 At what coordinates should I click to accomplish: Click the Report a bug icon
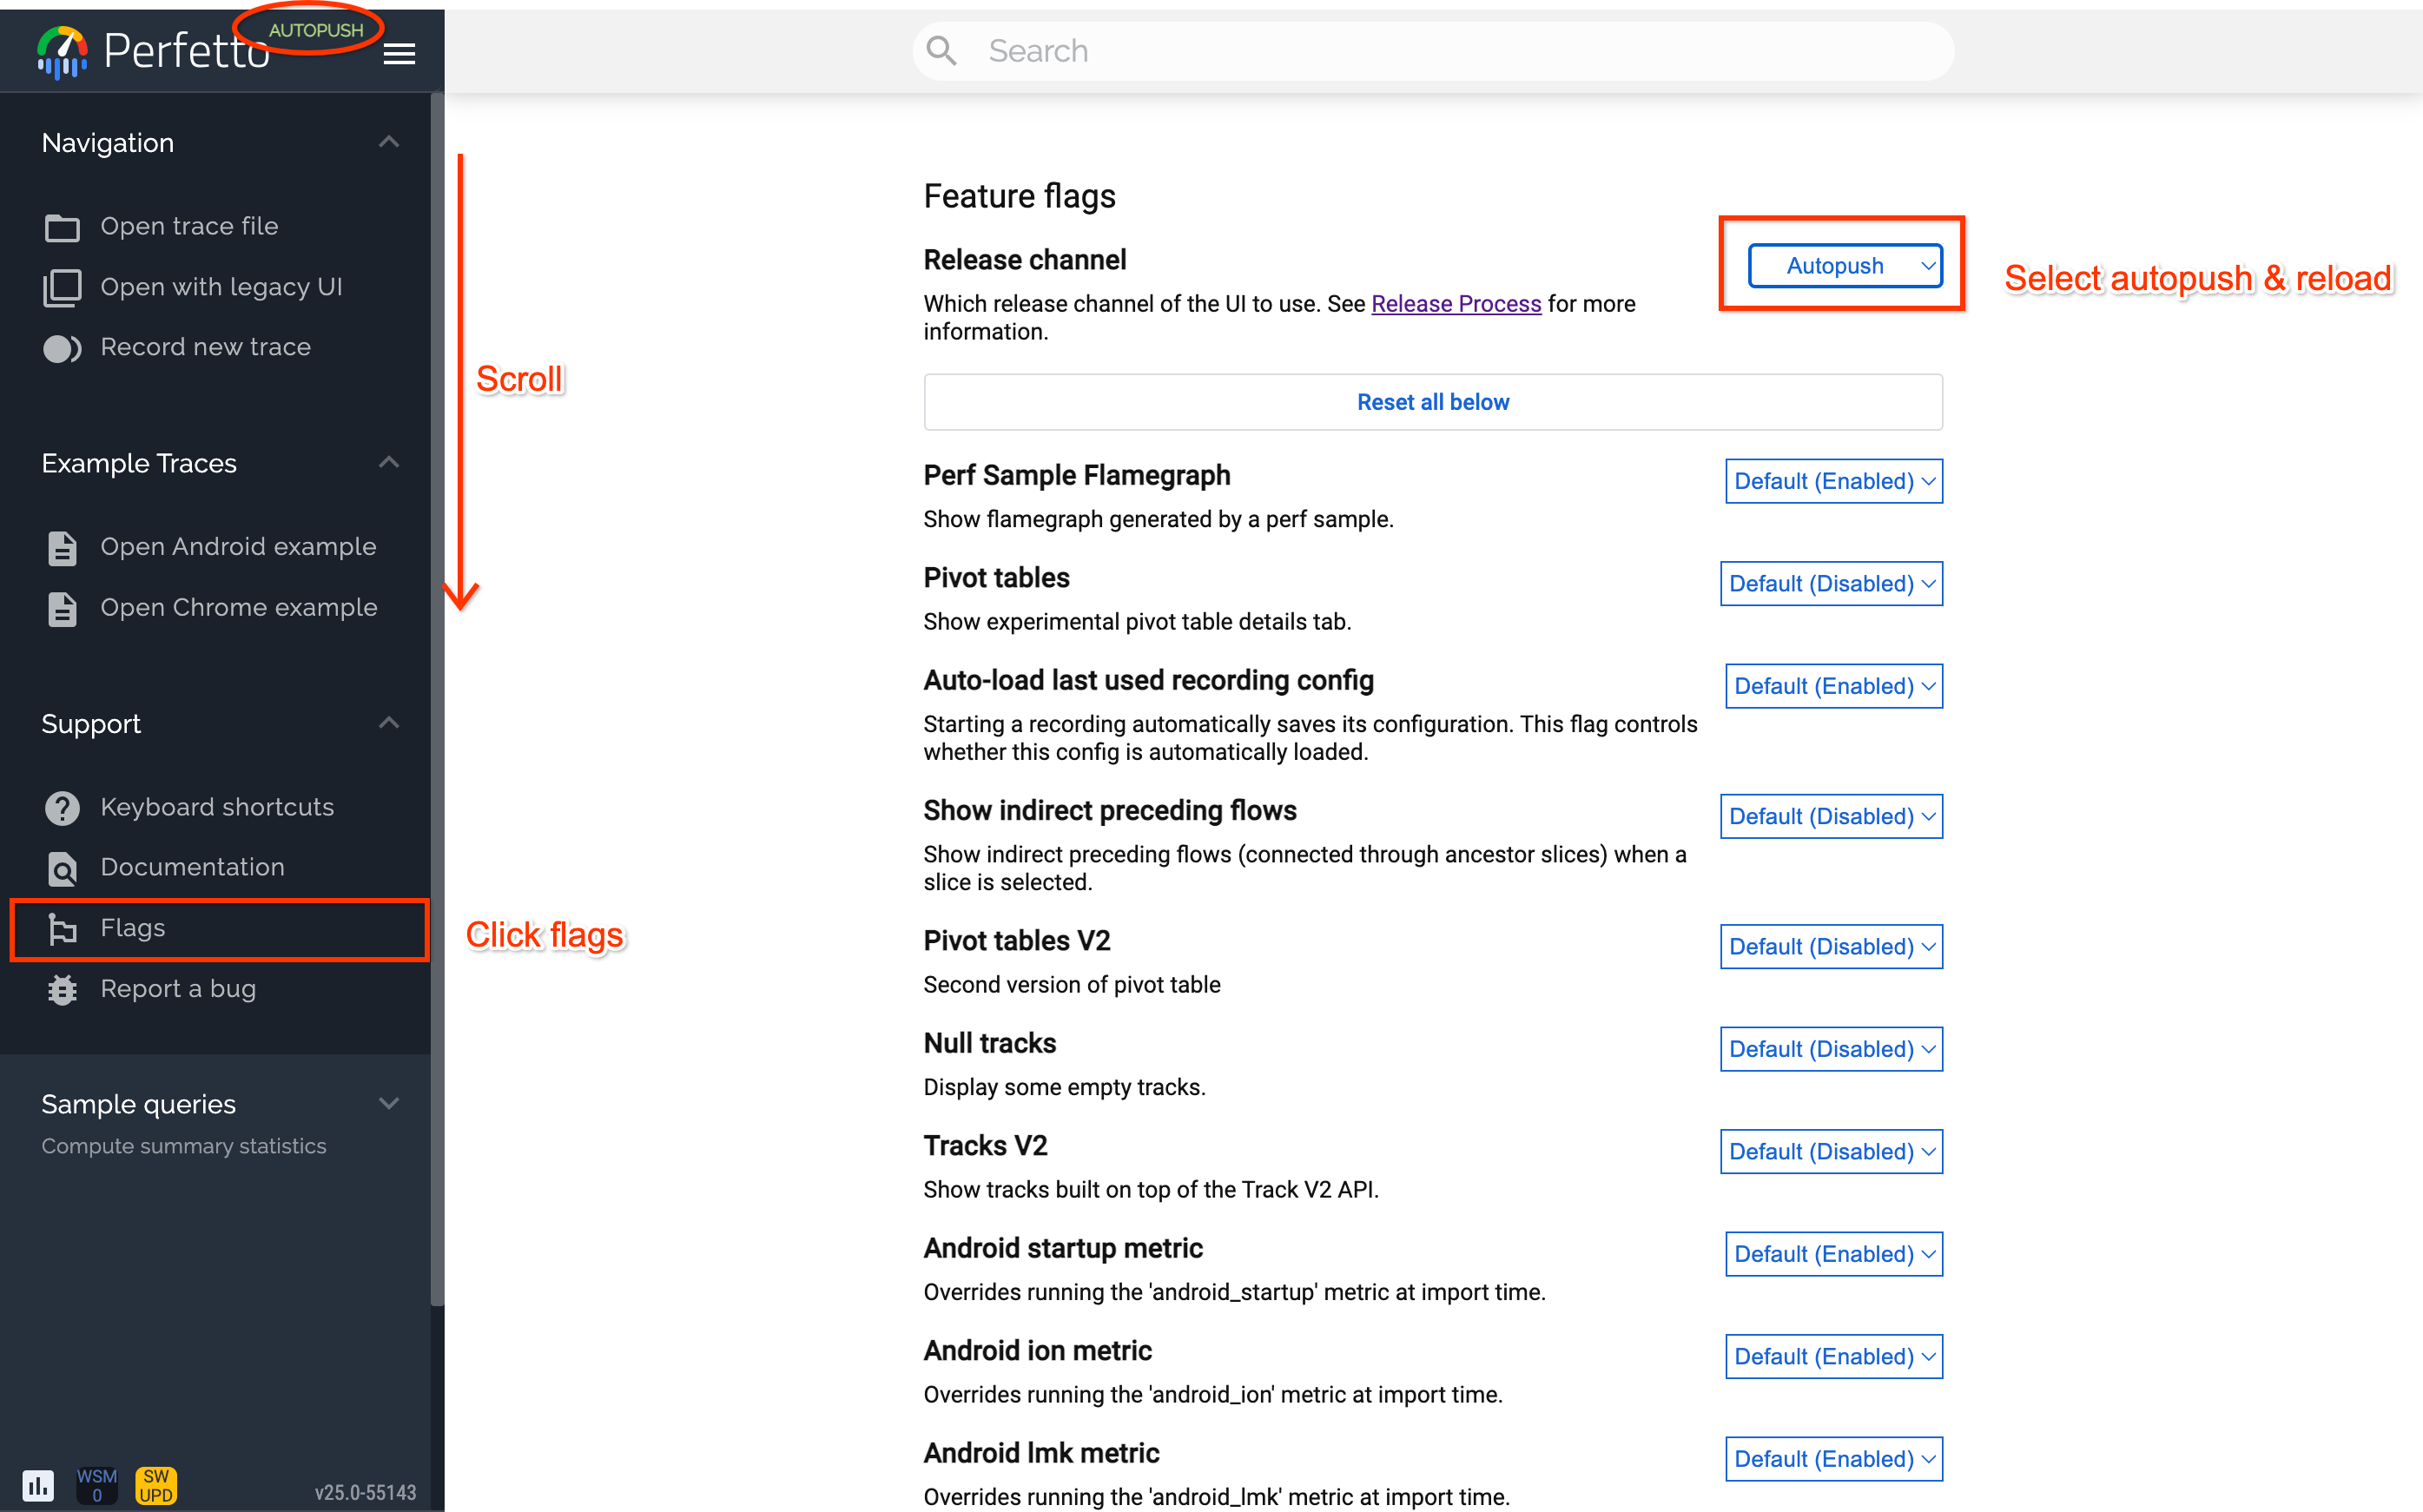point(62,989)
